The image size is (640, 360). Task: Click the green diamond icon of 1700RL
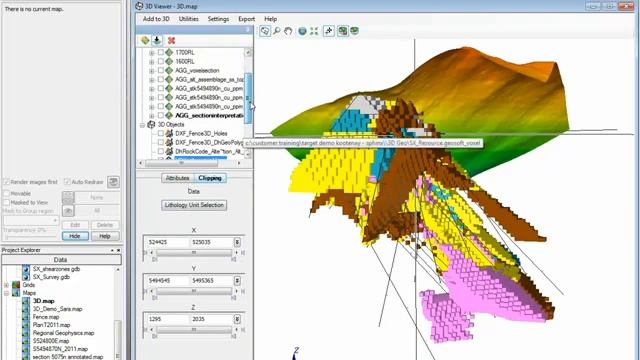point(169,53)
